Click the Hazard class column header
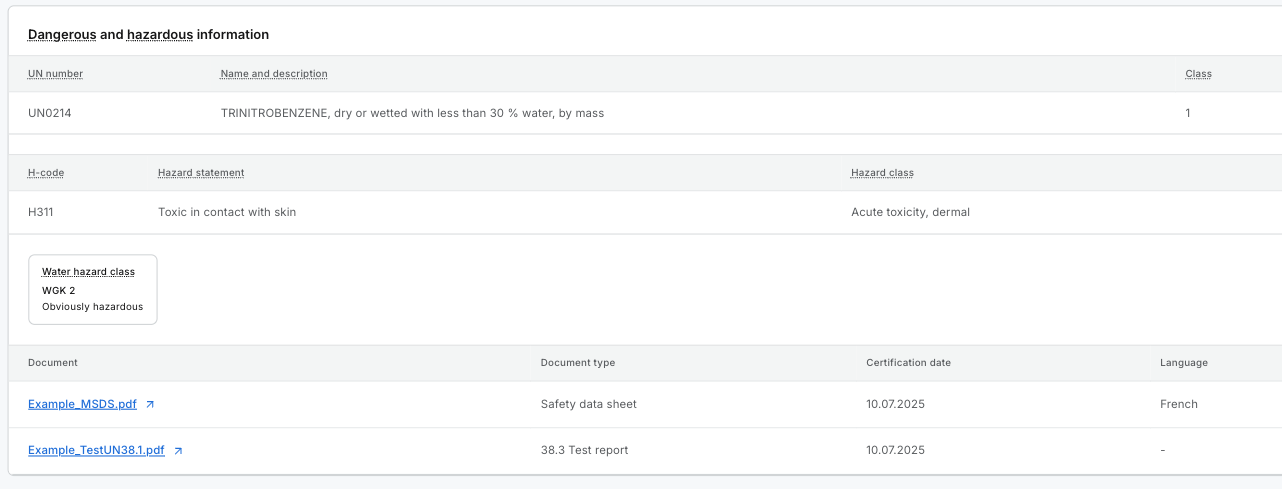 point(882,173)
